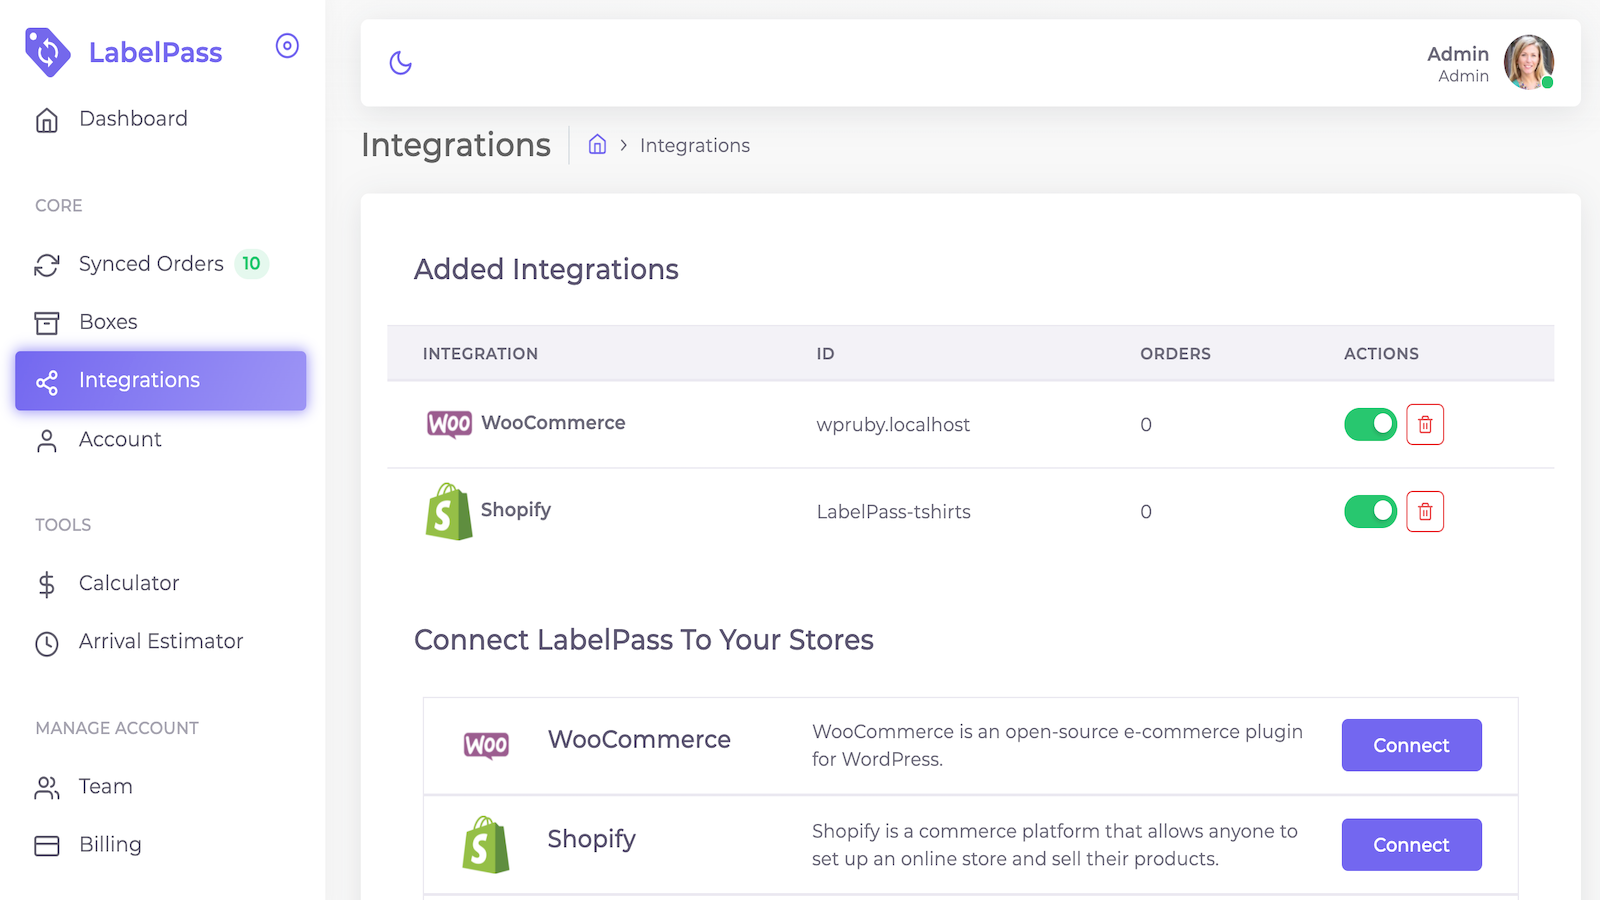Screen dimensions: 1600x900
Task: Click the WooCommerce orders count 0
Action: (1146, 425)
